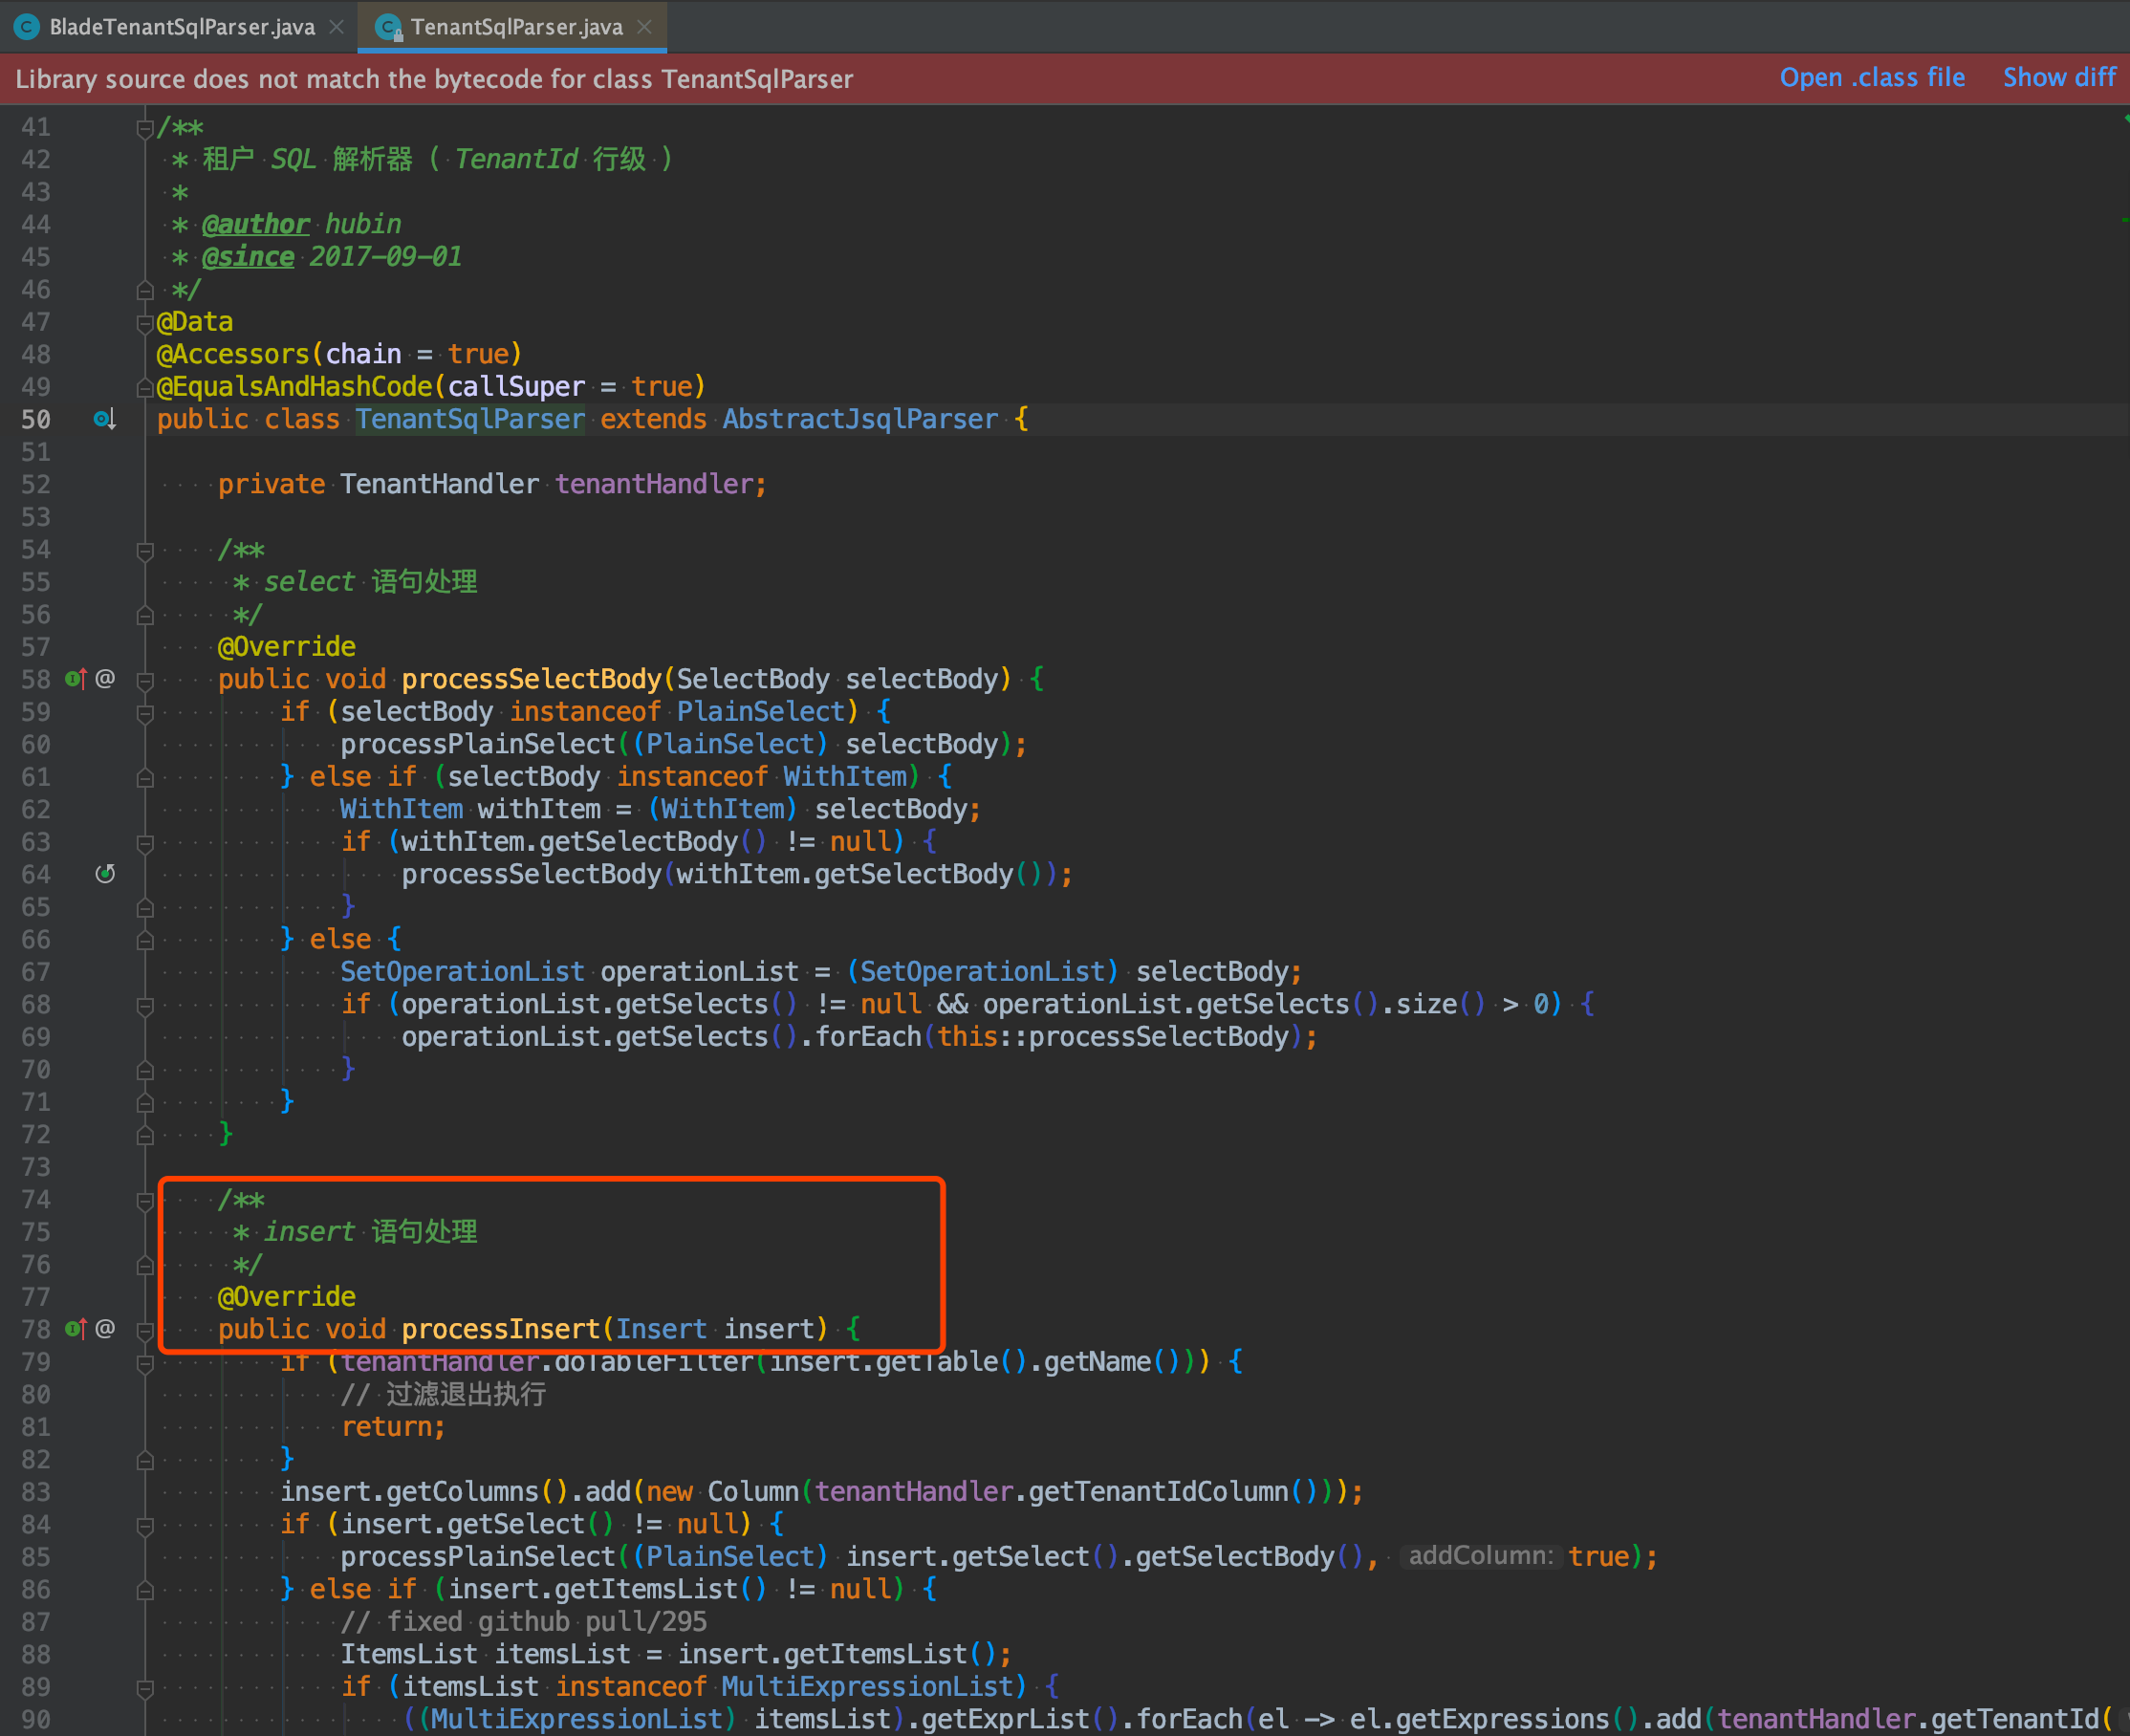This screenshot has height=1736, width=2130.
Task: Click the tenantHandler field name at line 52
Action: [654, 484]
